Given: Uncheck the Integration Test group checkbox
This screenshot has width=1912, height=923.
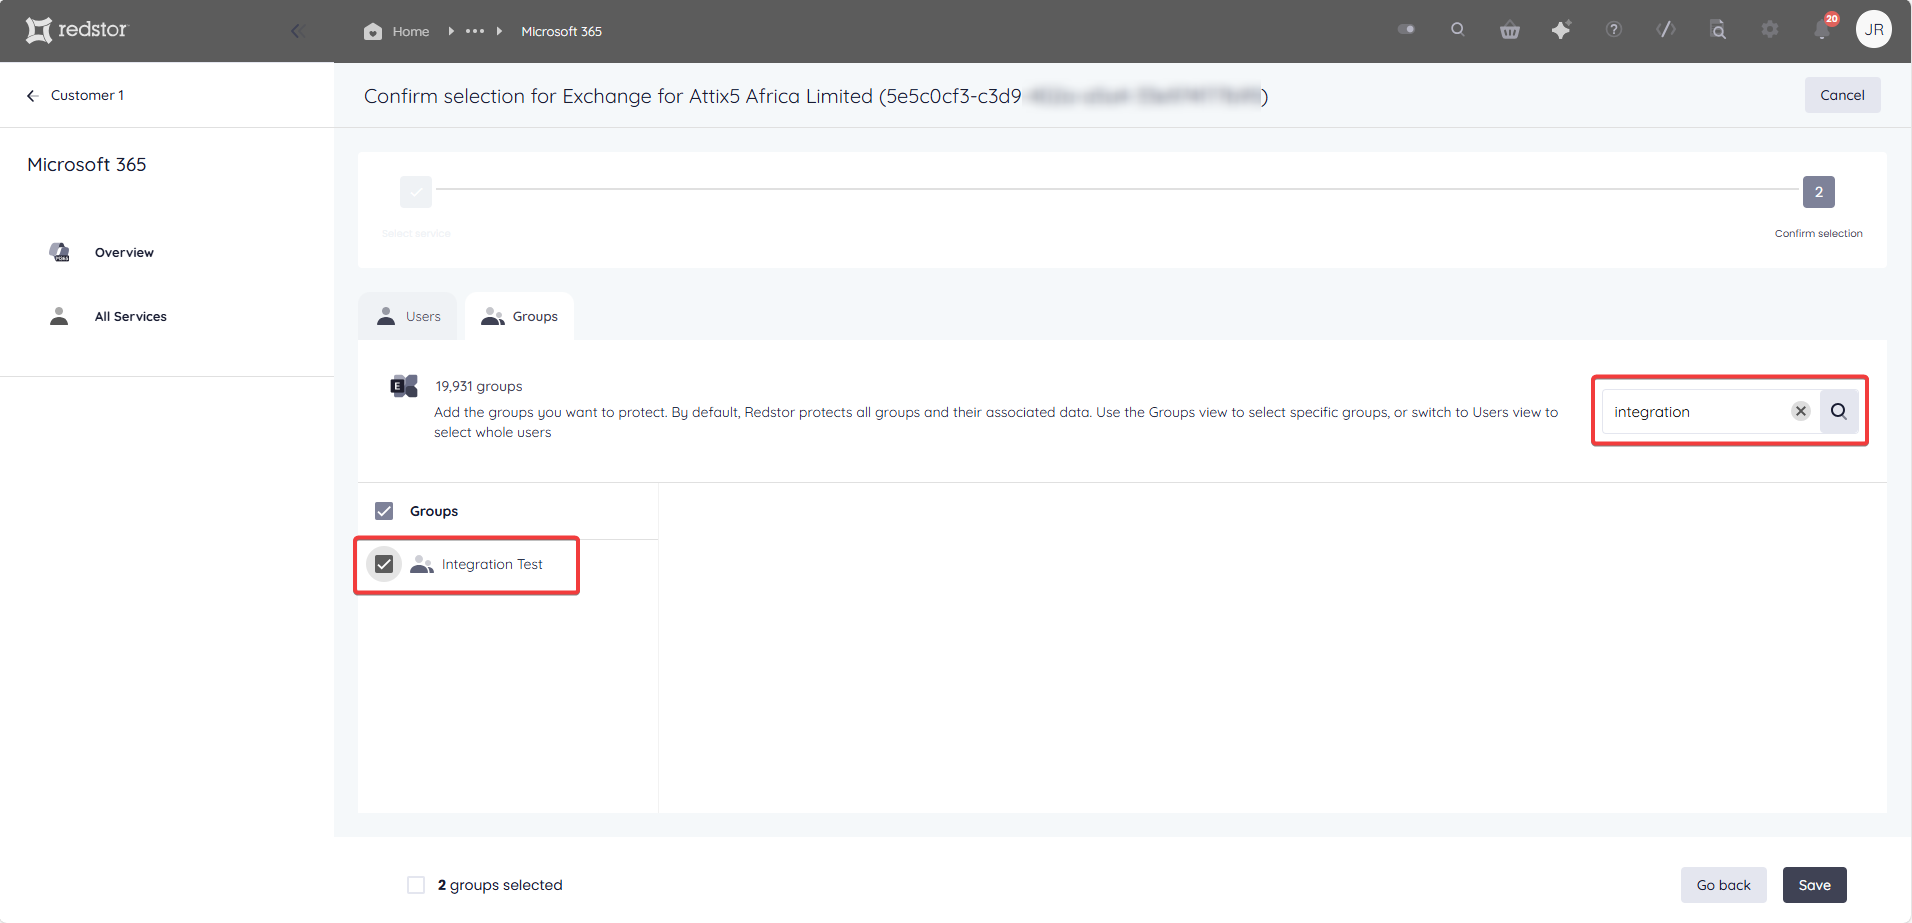Looking at the screenshot, I should (384, 564).
